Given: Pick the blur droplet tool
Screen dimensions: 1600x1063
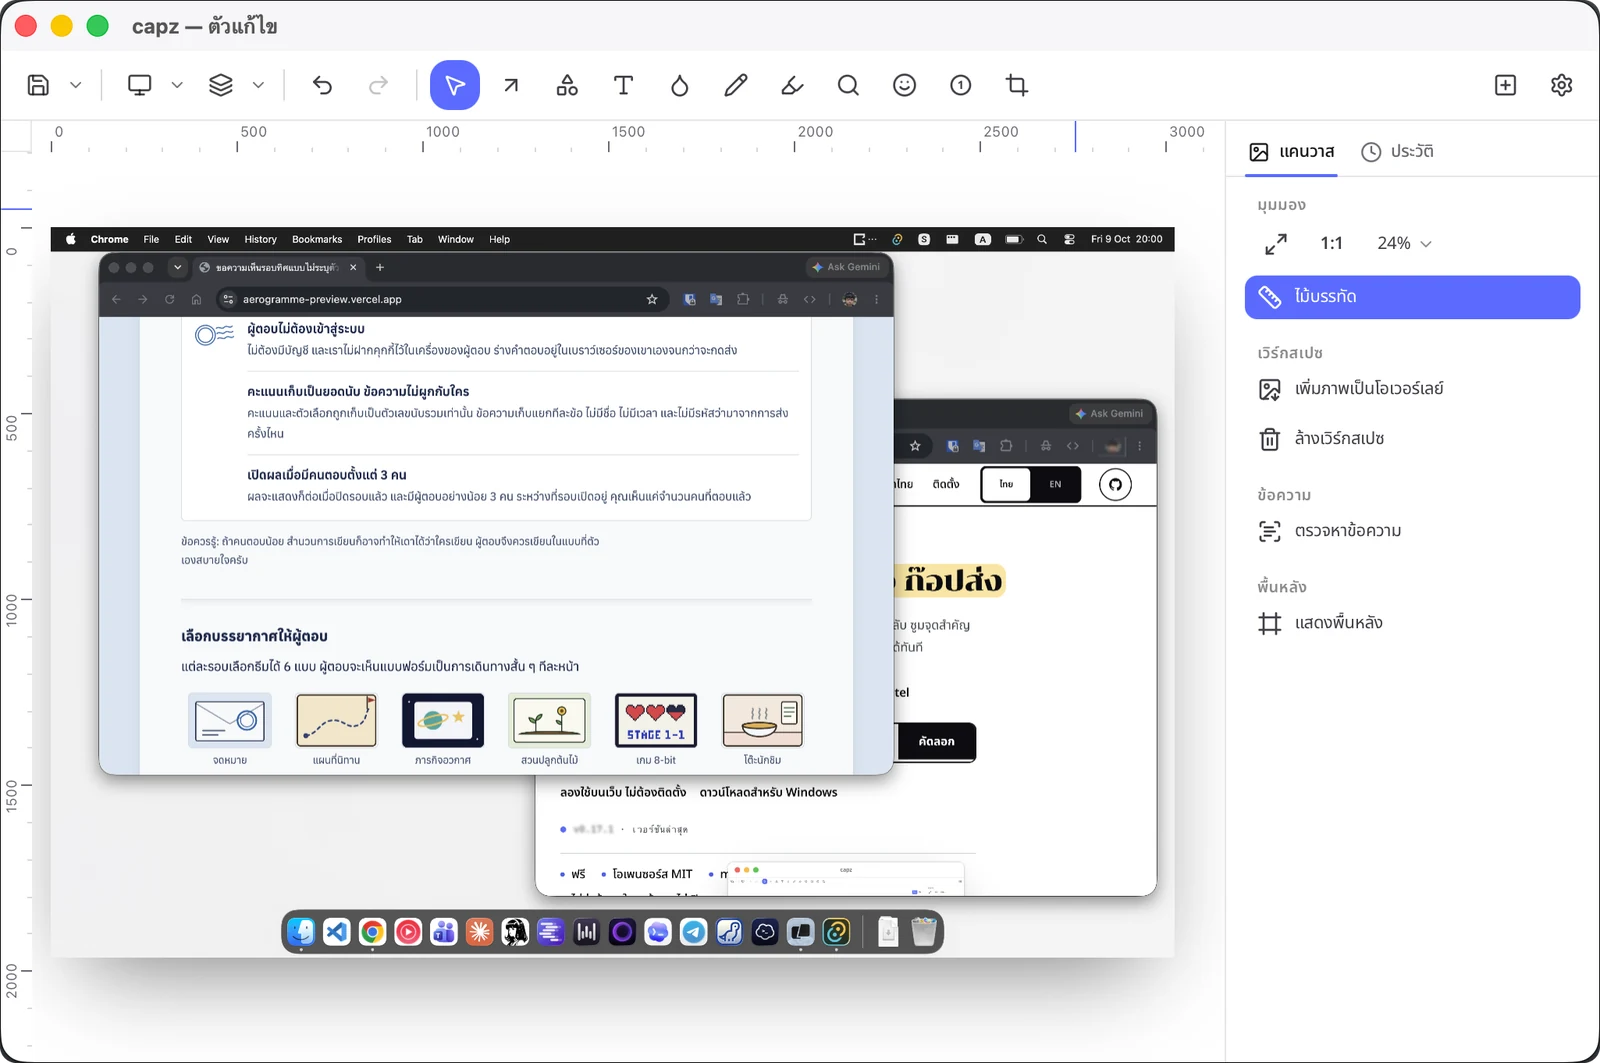Looking at the screenshot, I should click(x=680, y=85).
